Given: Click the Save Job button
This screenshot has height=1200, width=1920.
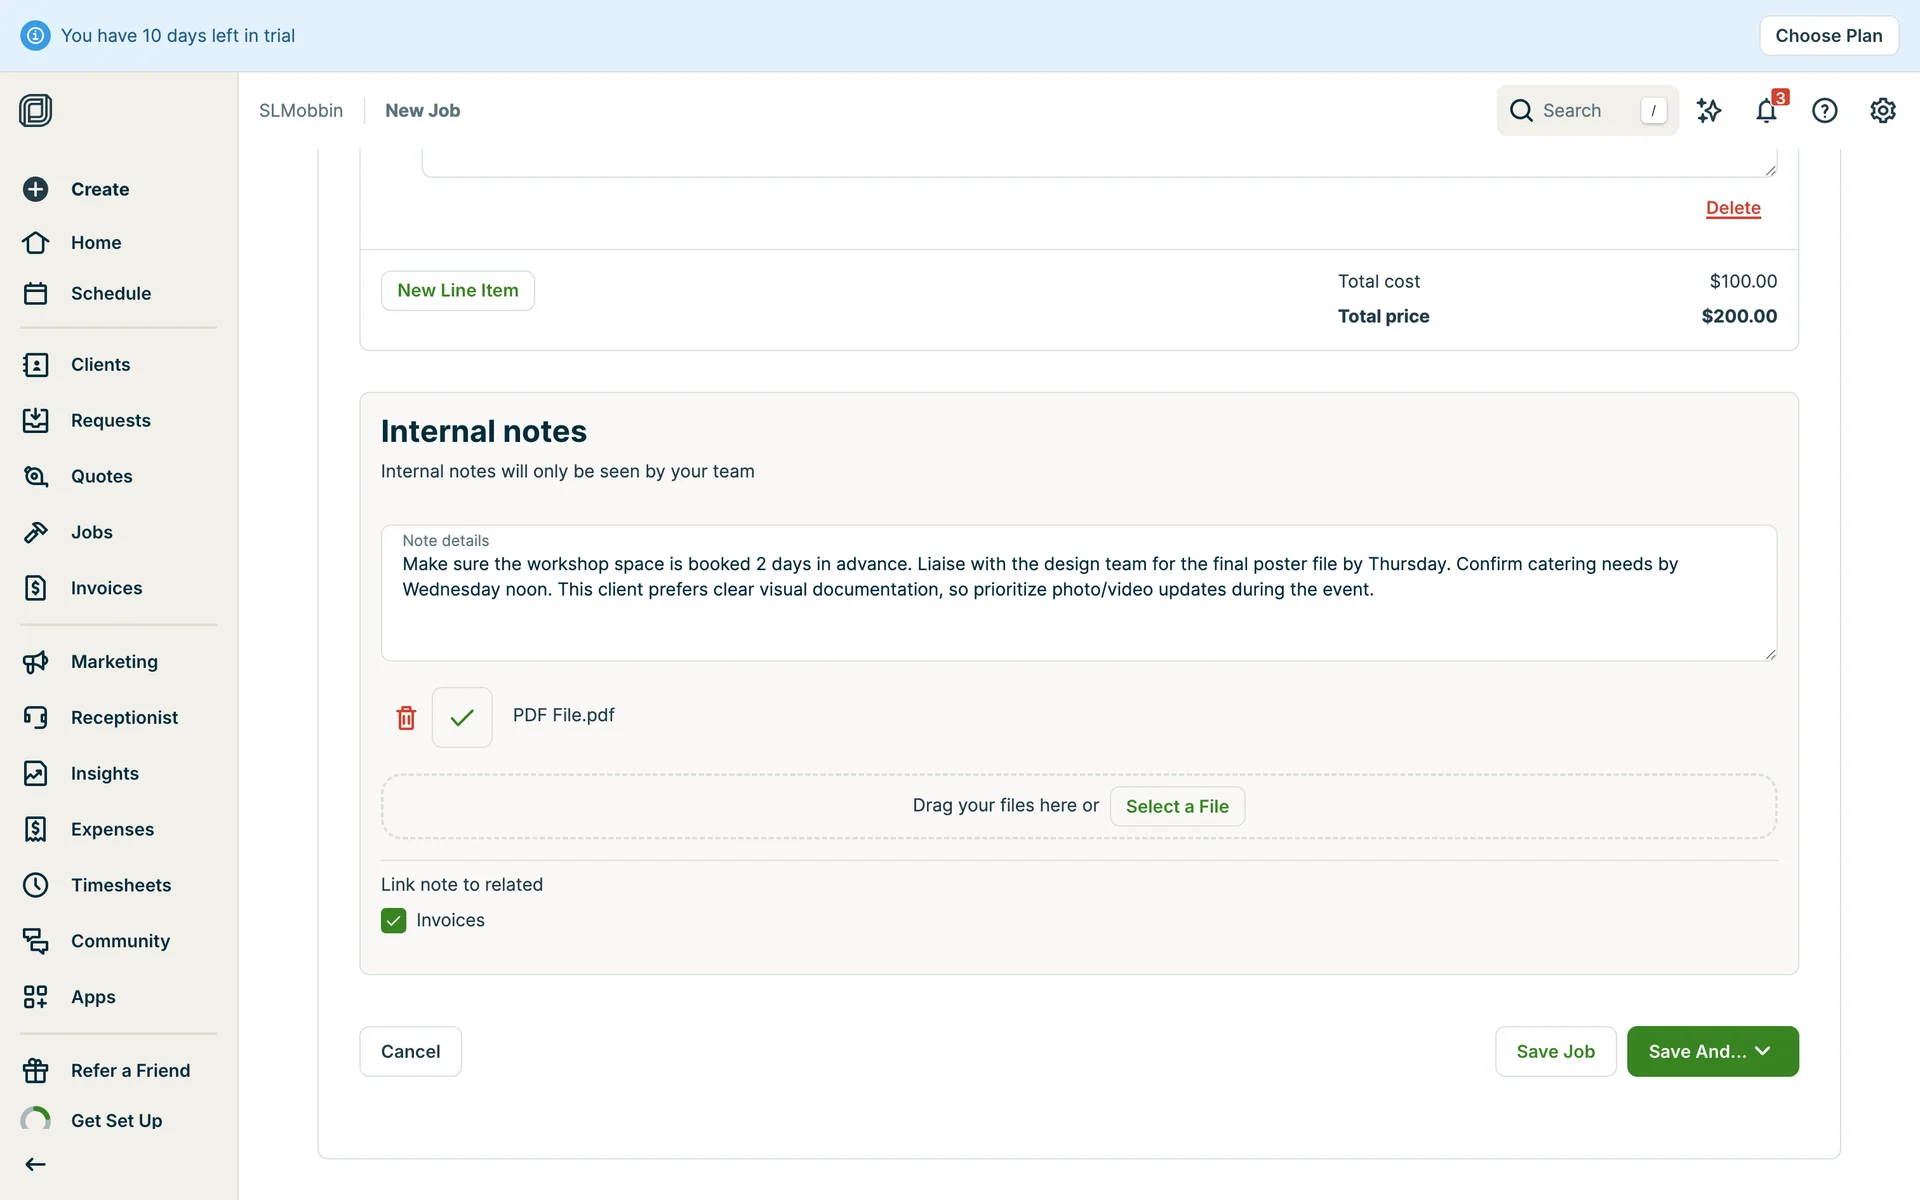Looking at the screenshot, I should click(x=1555, y=1051).
